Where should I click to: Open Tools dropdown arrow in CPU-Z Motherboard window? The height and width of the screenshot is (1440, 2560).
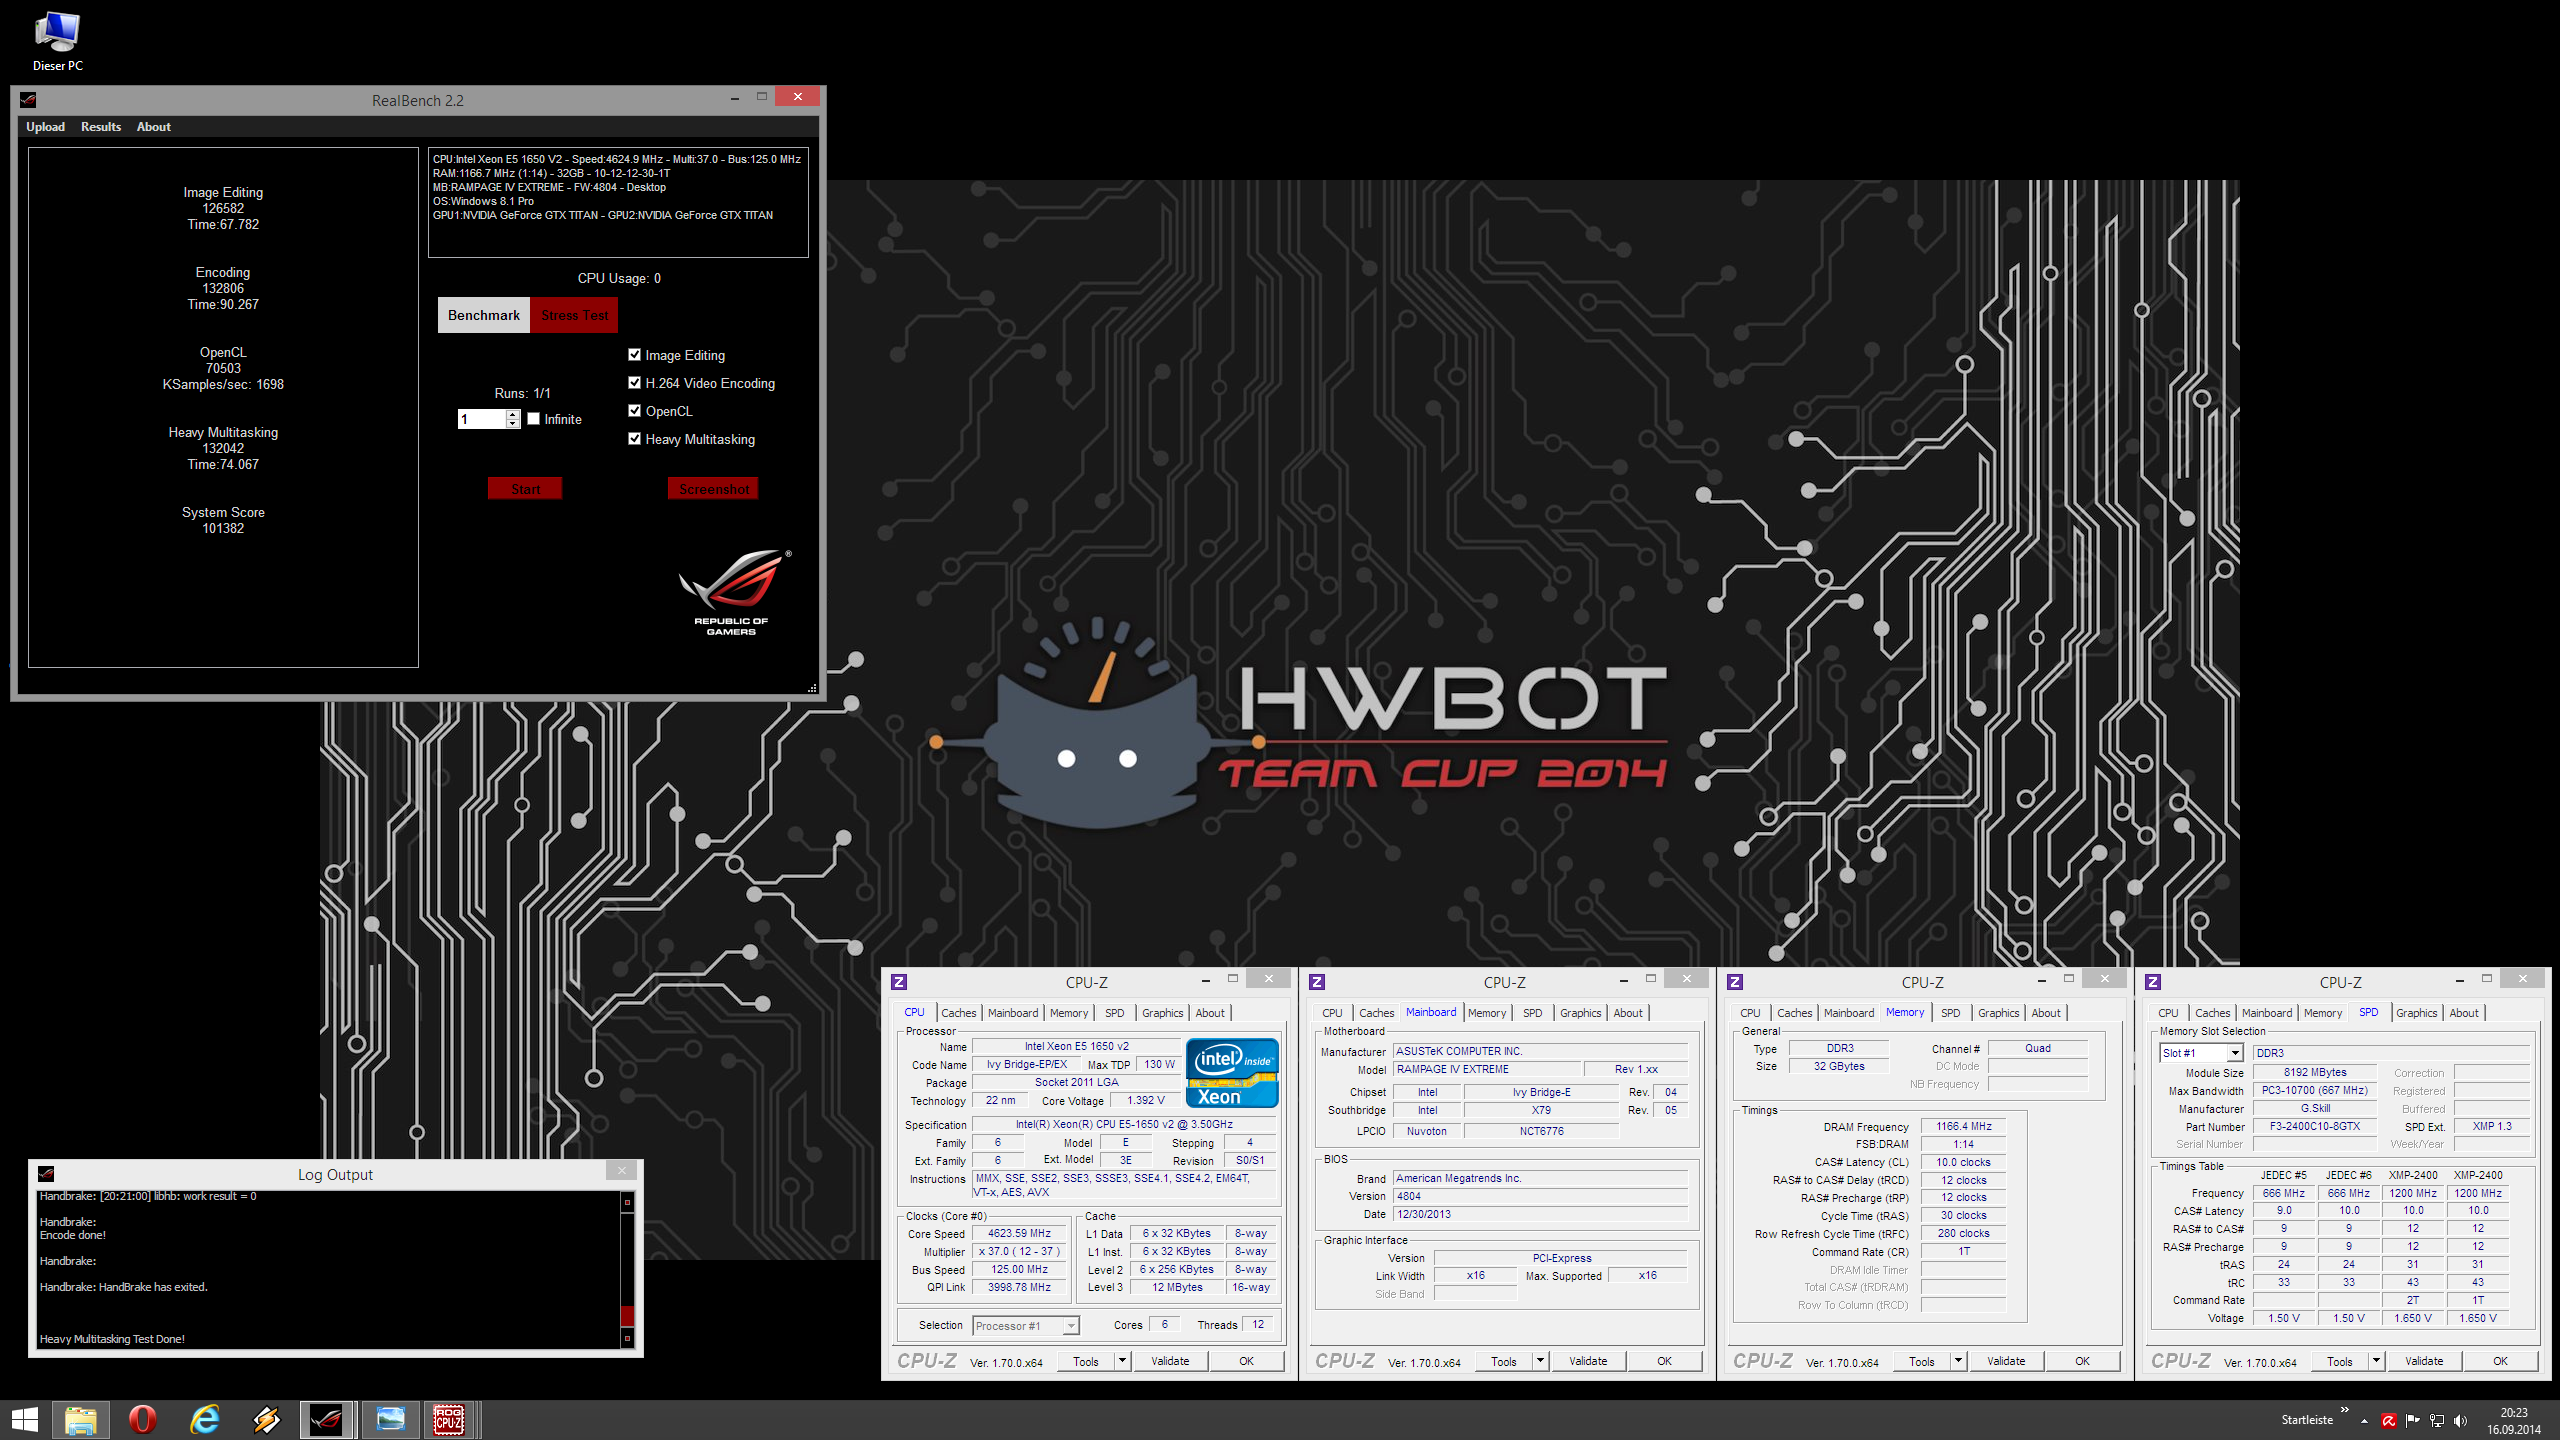tap(1540, 1361)
